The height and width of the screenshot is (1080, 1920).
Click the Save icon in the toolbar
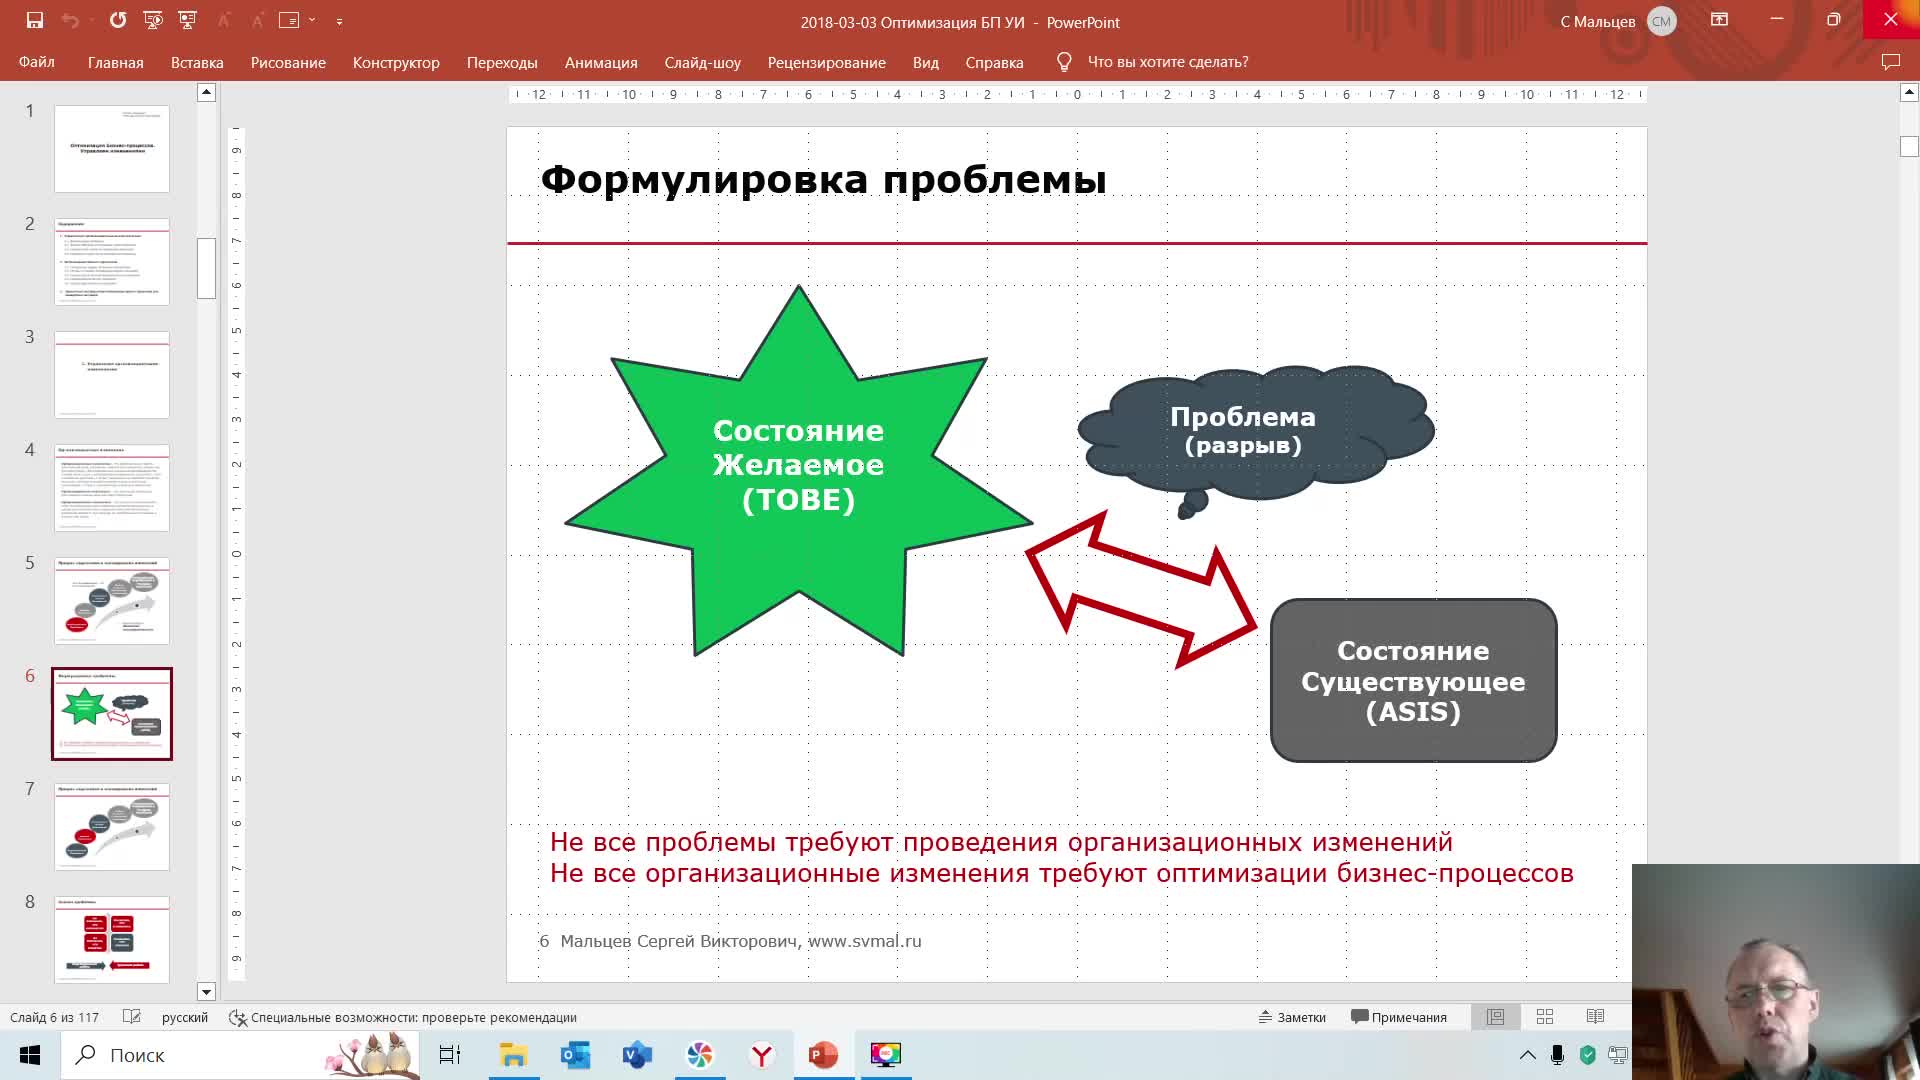point(33,20)
